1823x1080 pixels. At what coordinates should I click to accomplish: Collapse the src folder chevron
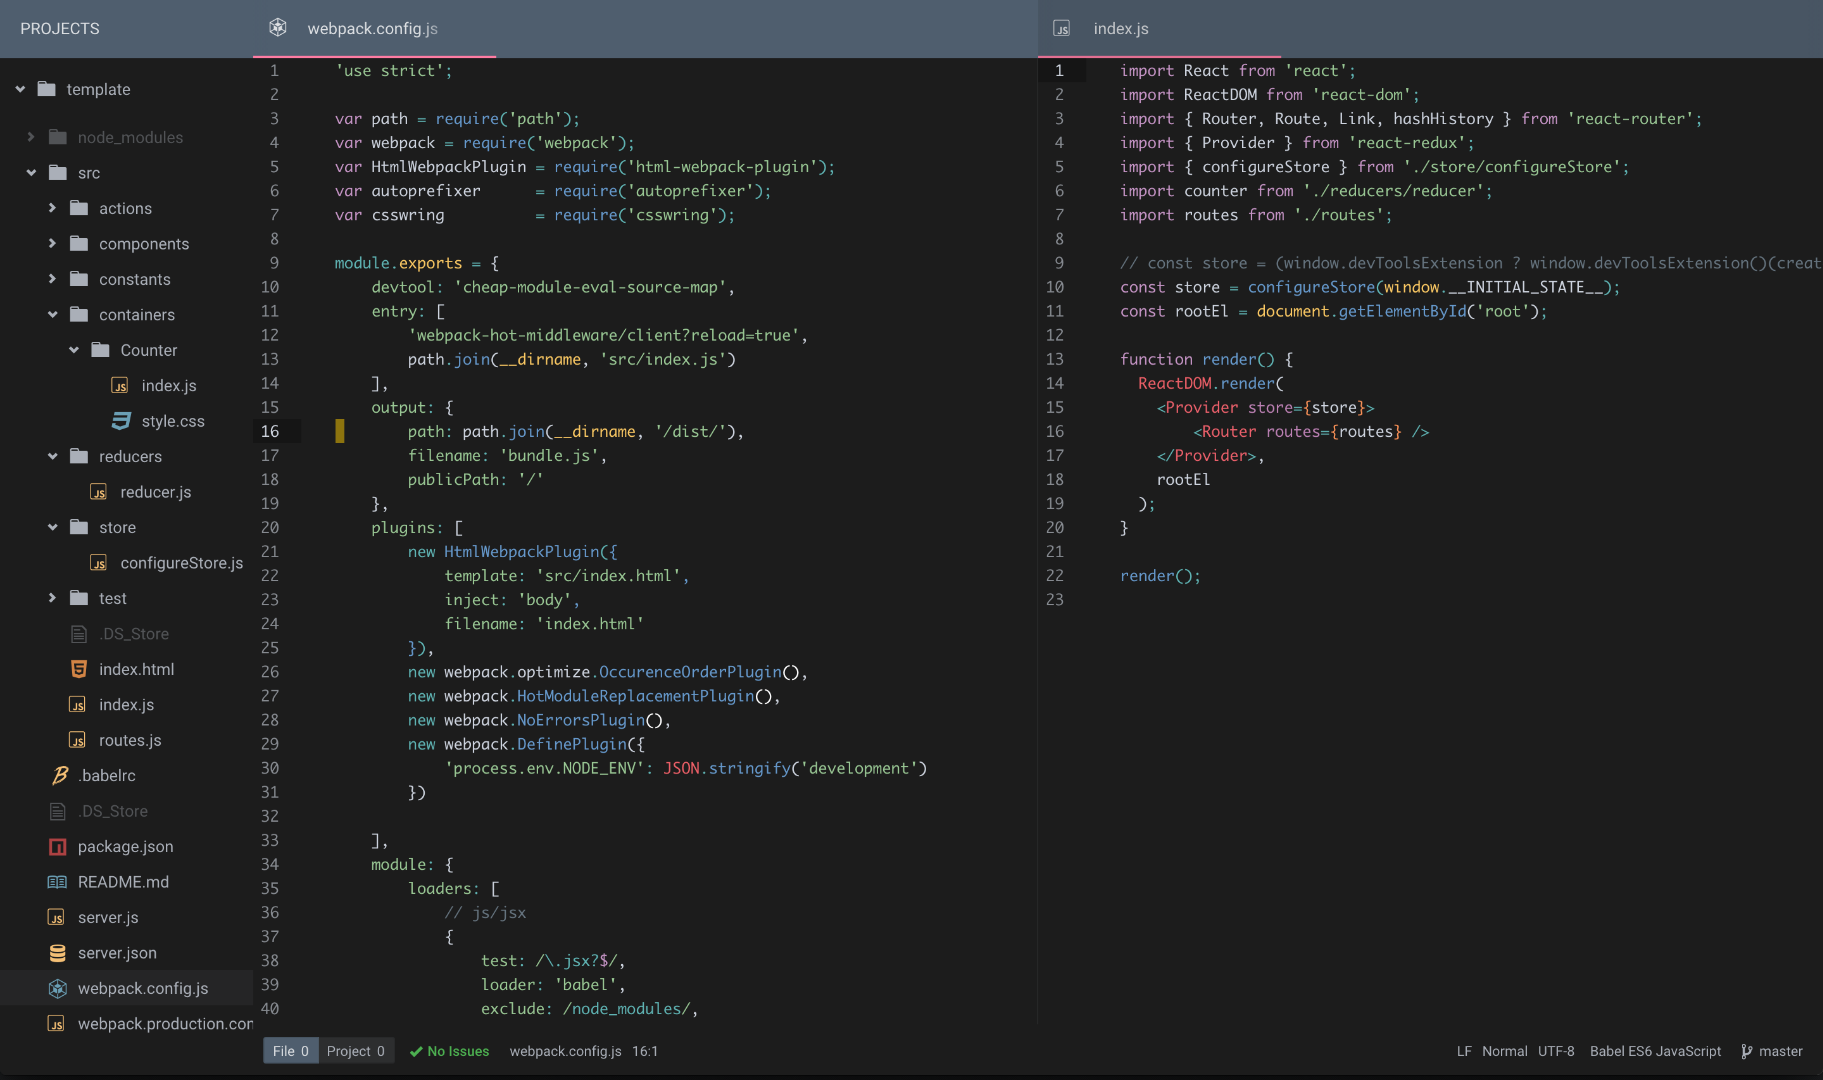pyautogui.click(x=31, y=173)
